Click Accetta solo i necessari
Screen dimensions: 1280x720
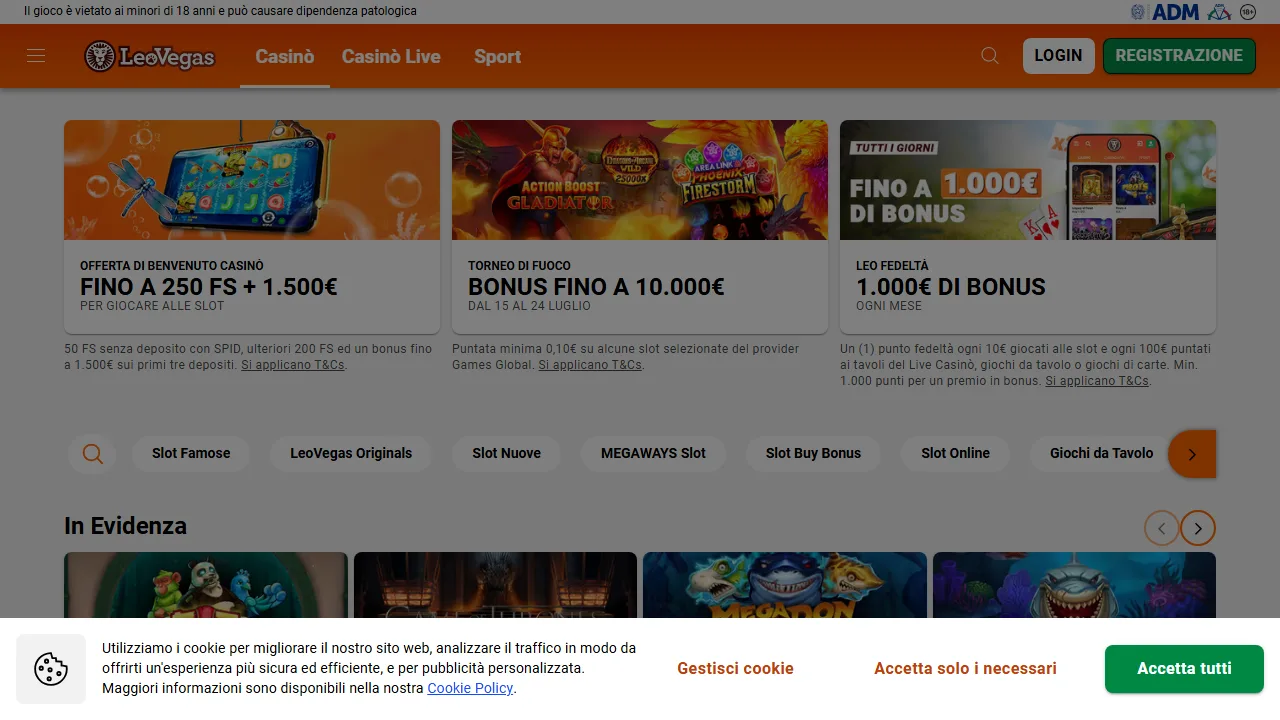coord(965,669)
